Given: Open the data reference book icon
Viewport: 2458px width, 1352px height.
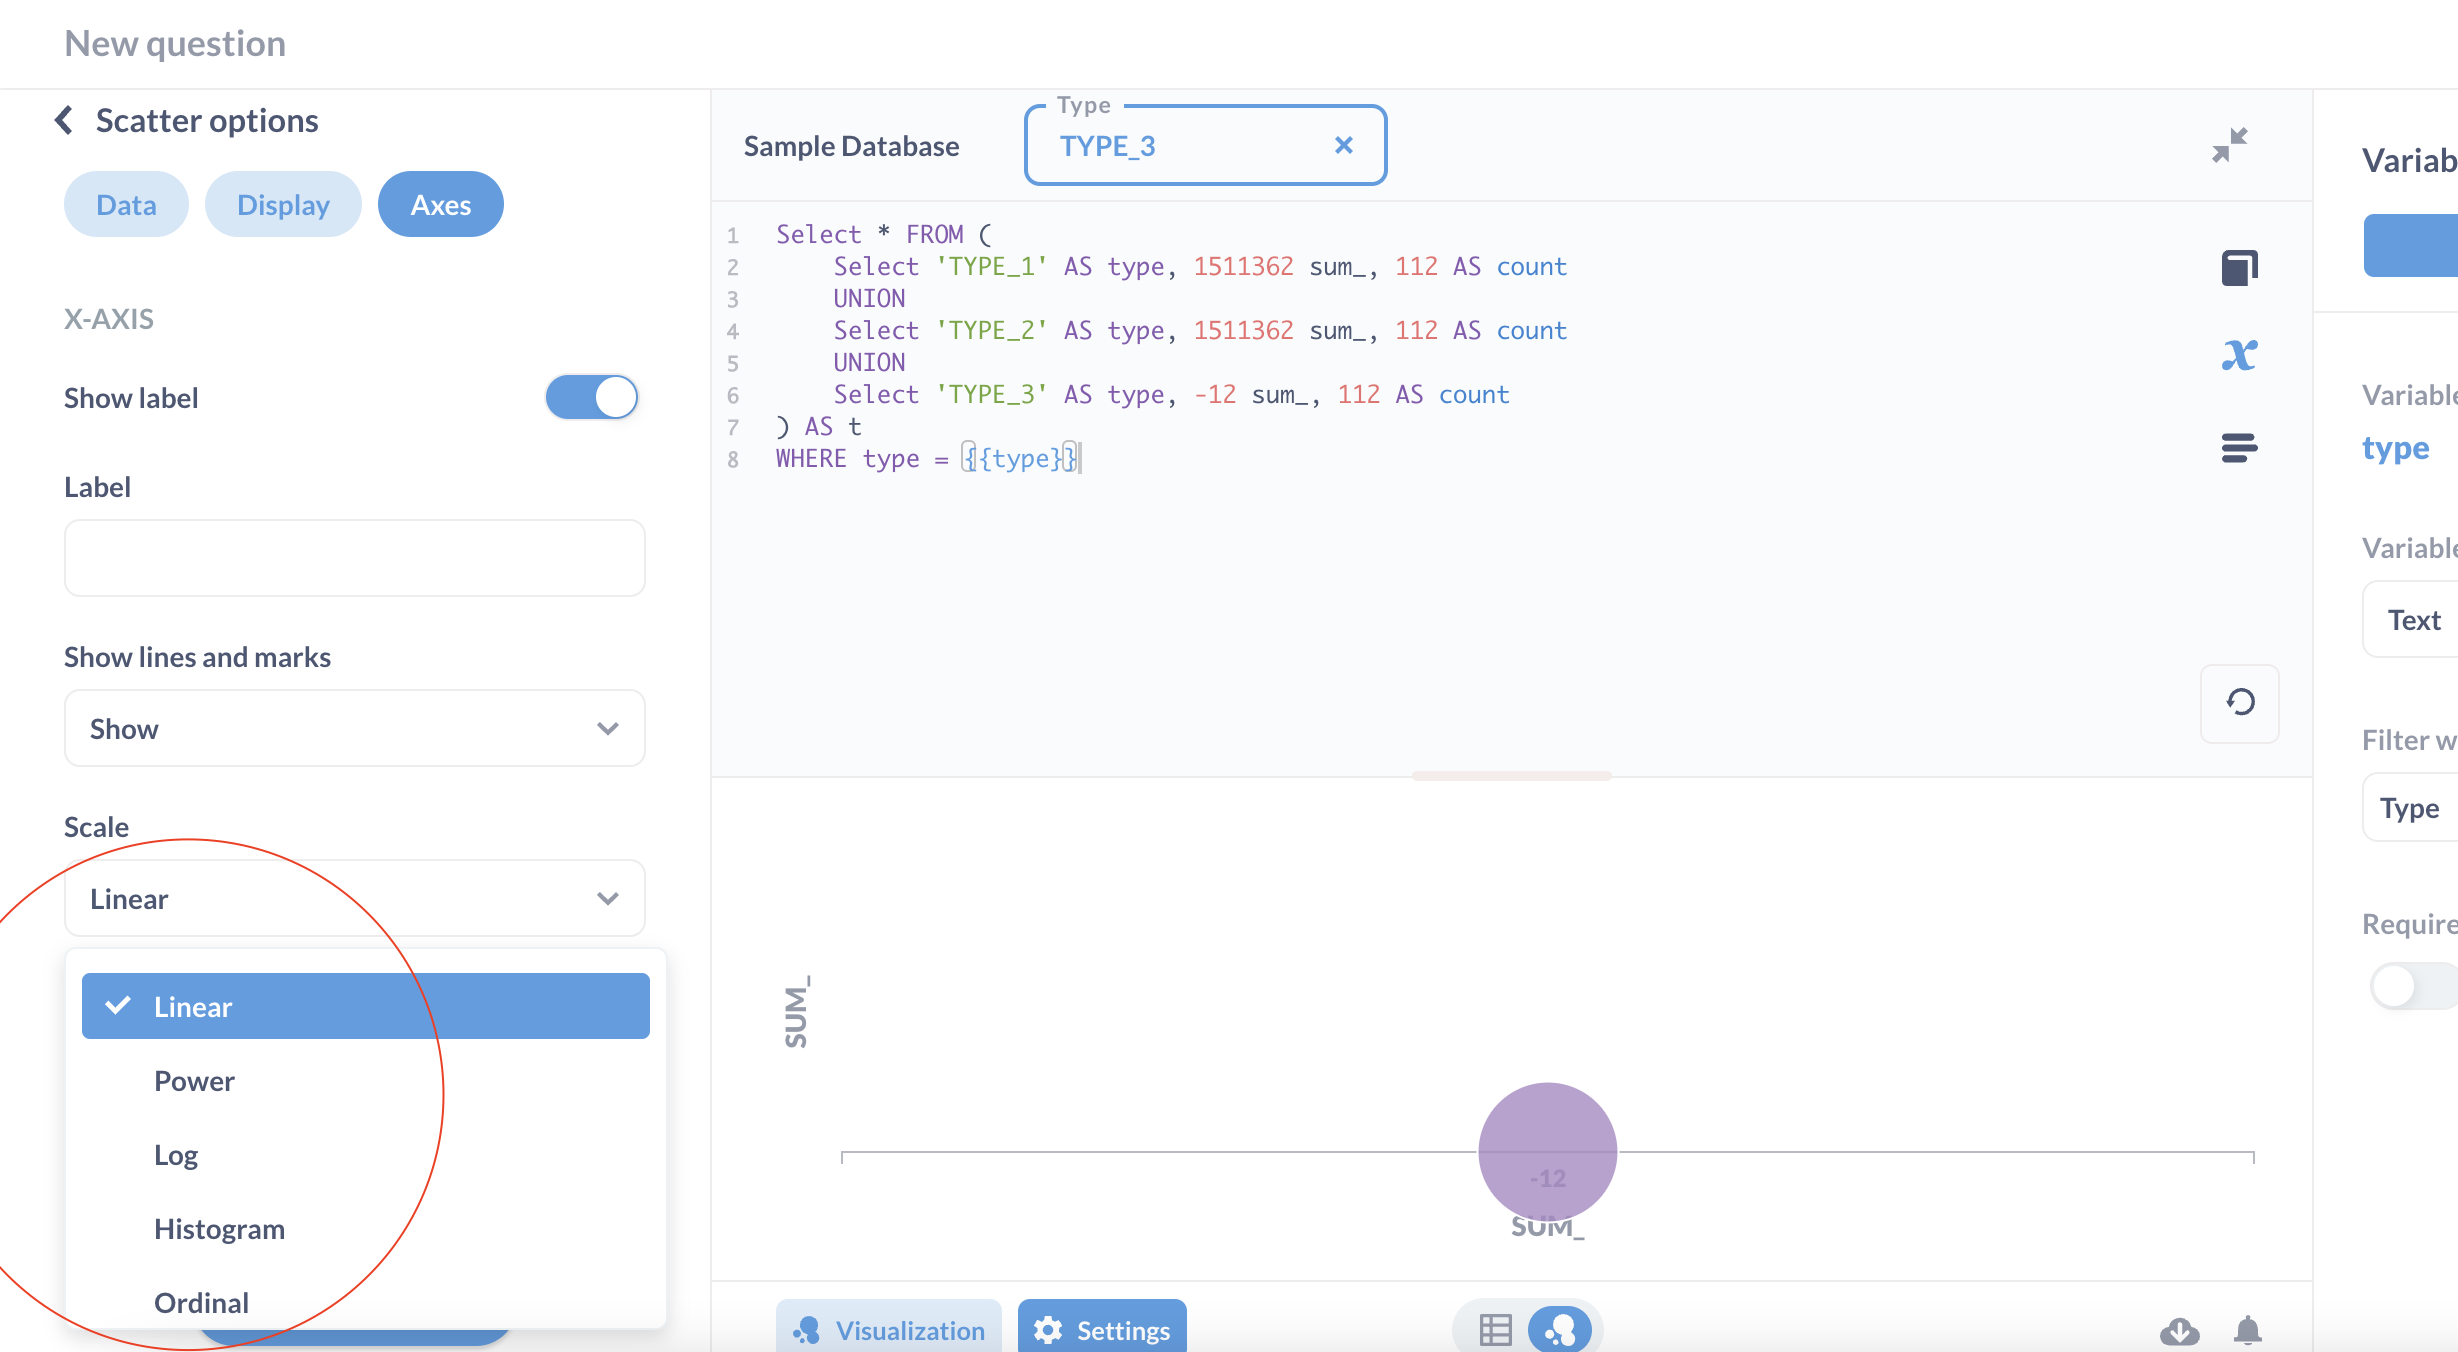Looking at the screenshot, I should click(2239, 266).
